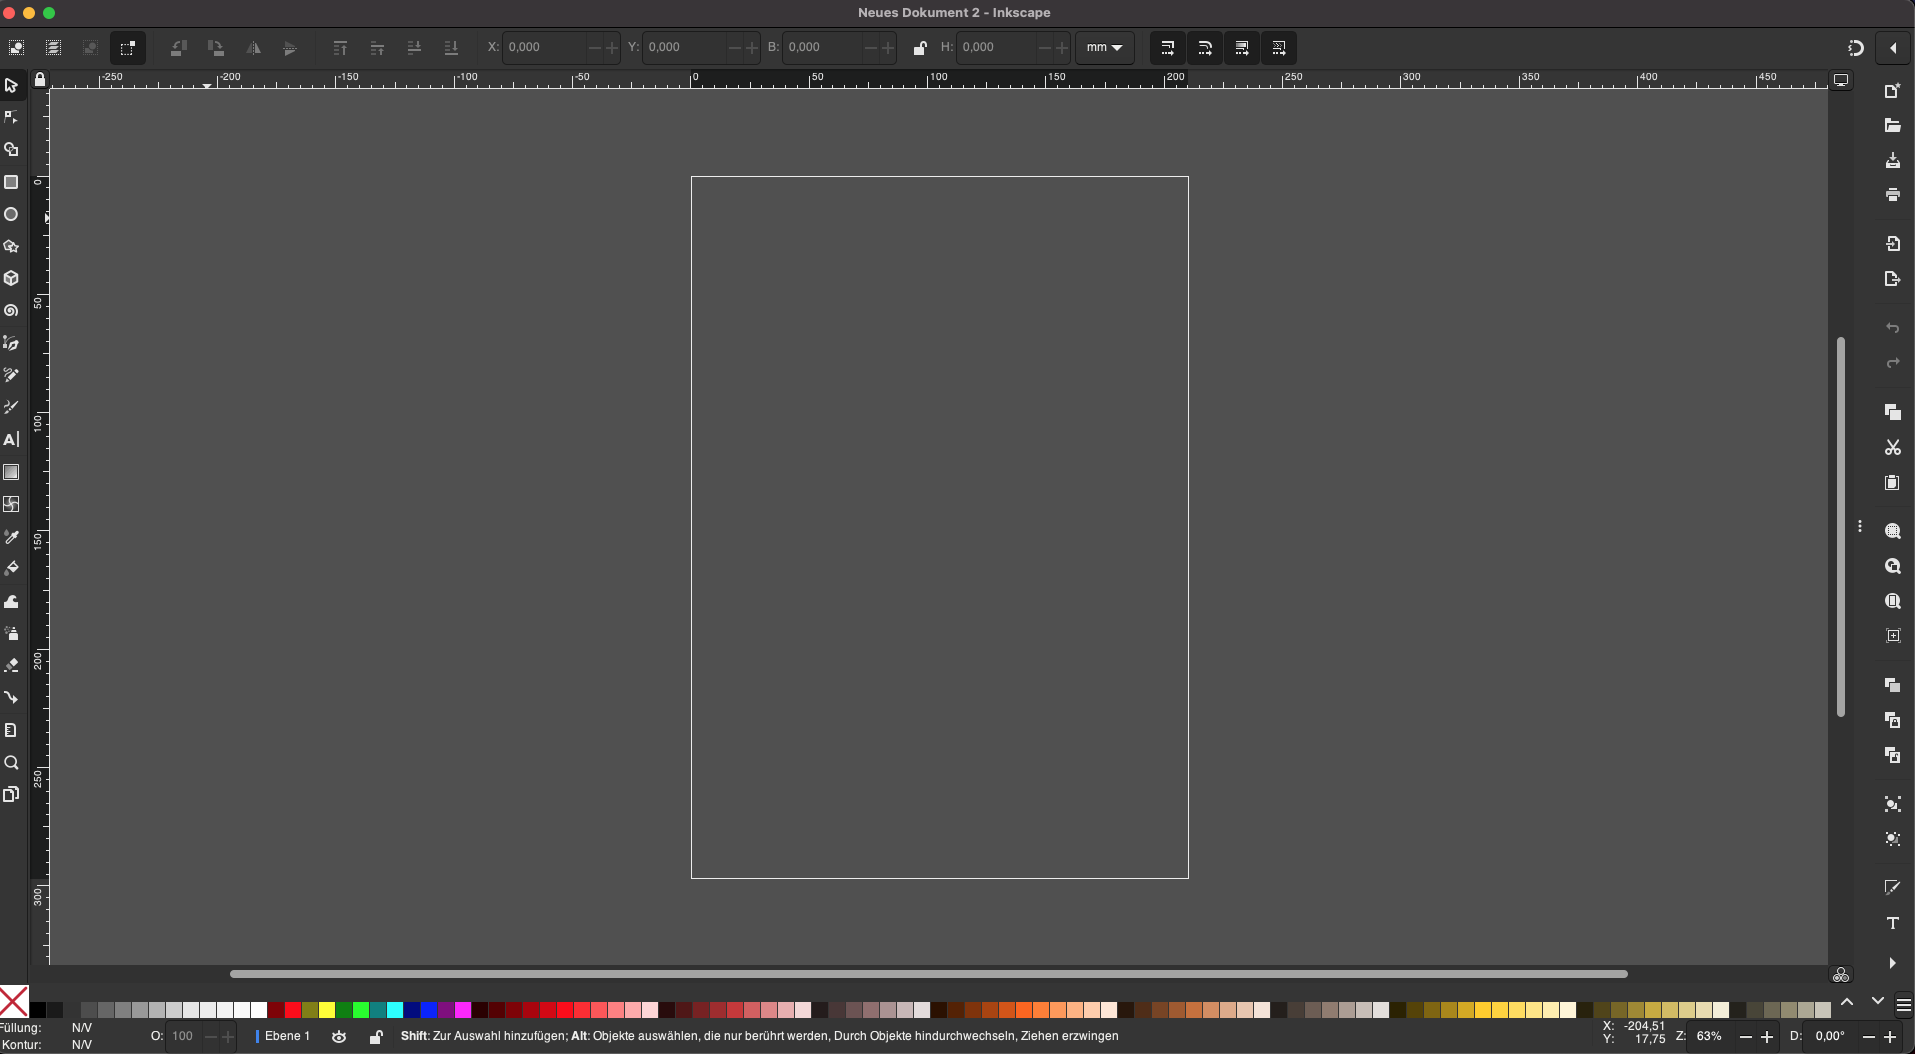Screen dimensions: 1915x1054
Task: Rotate selection 90 degrees counter-clockwise
Action: (178, 48)
